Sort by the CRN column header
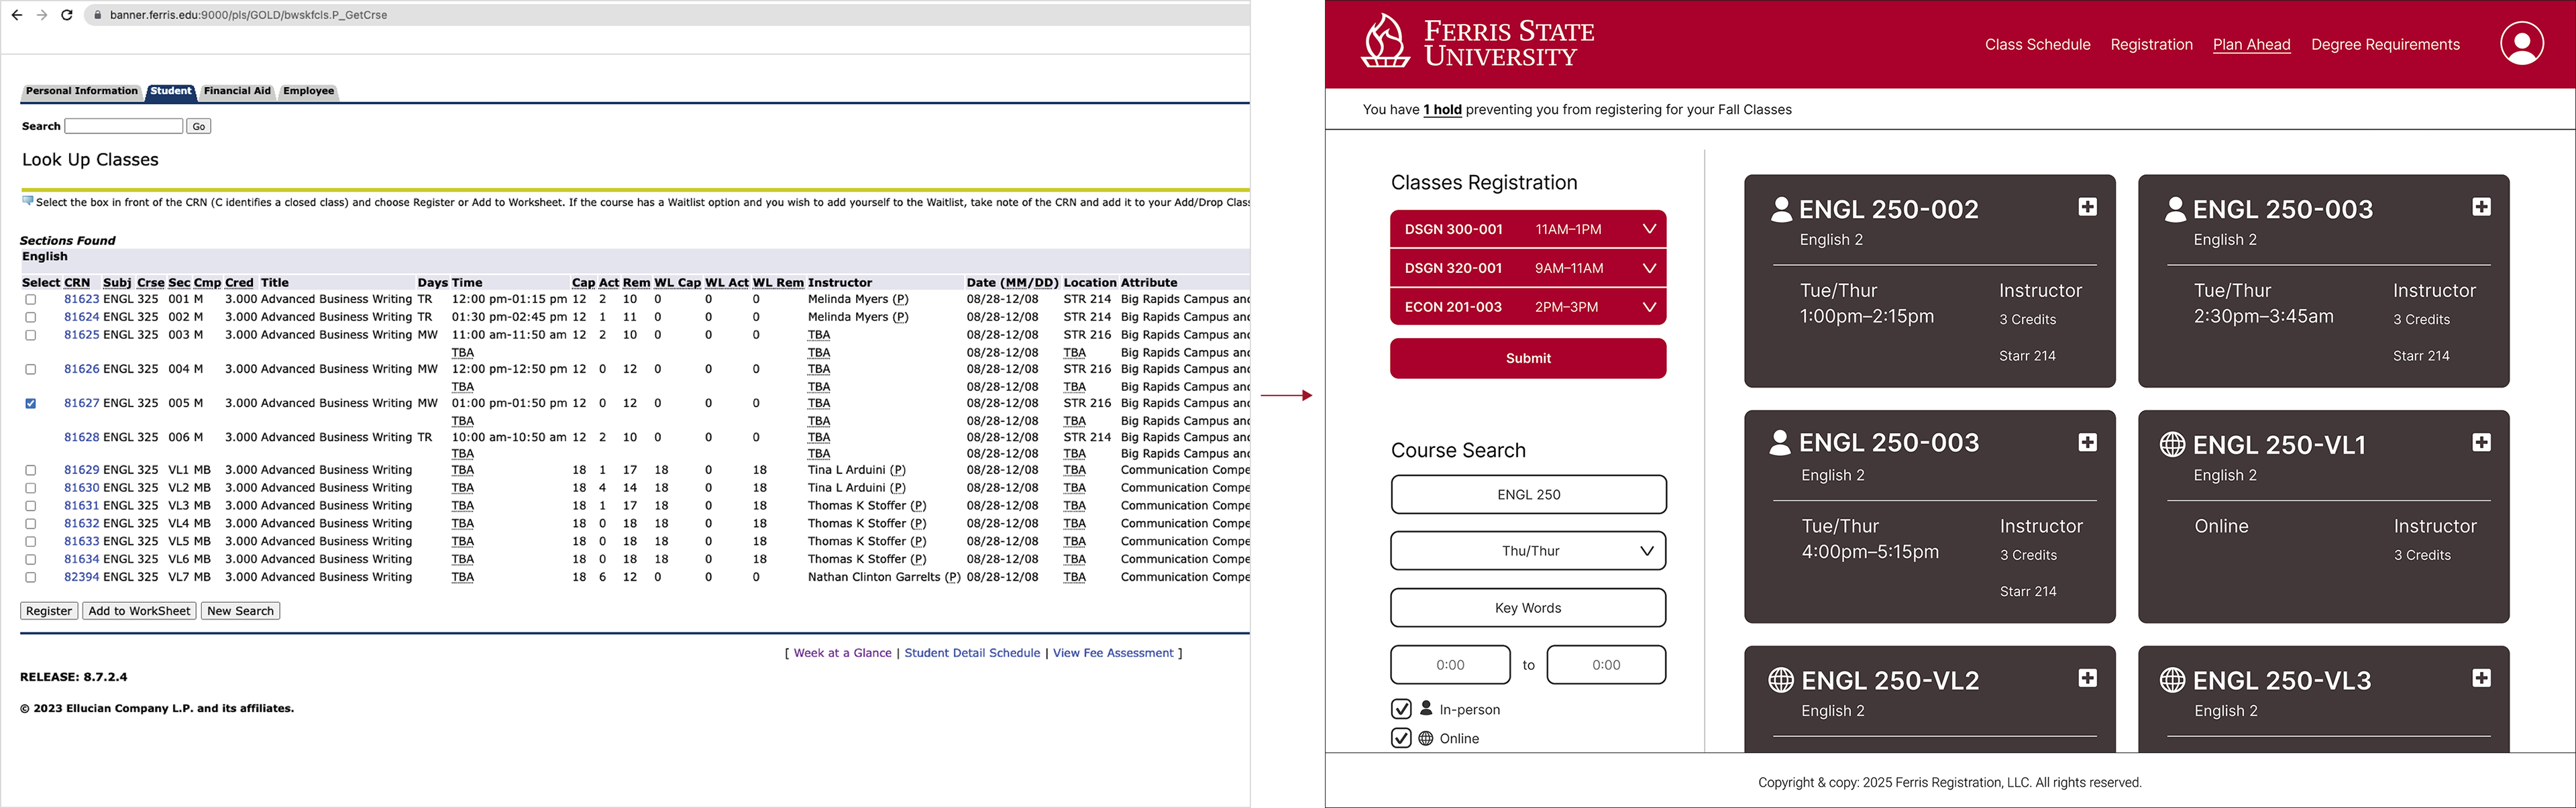This screenshot has width=2576, height=808. coord(77,283)
